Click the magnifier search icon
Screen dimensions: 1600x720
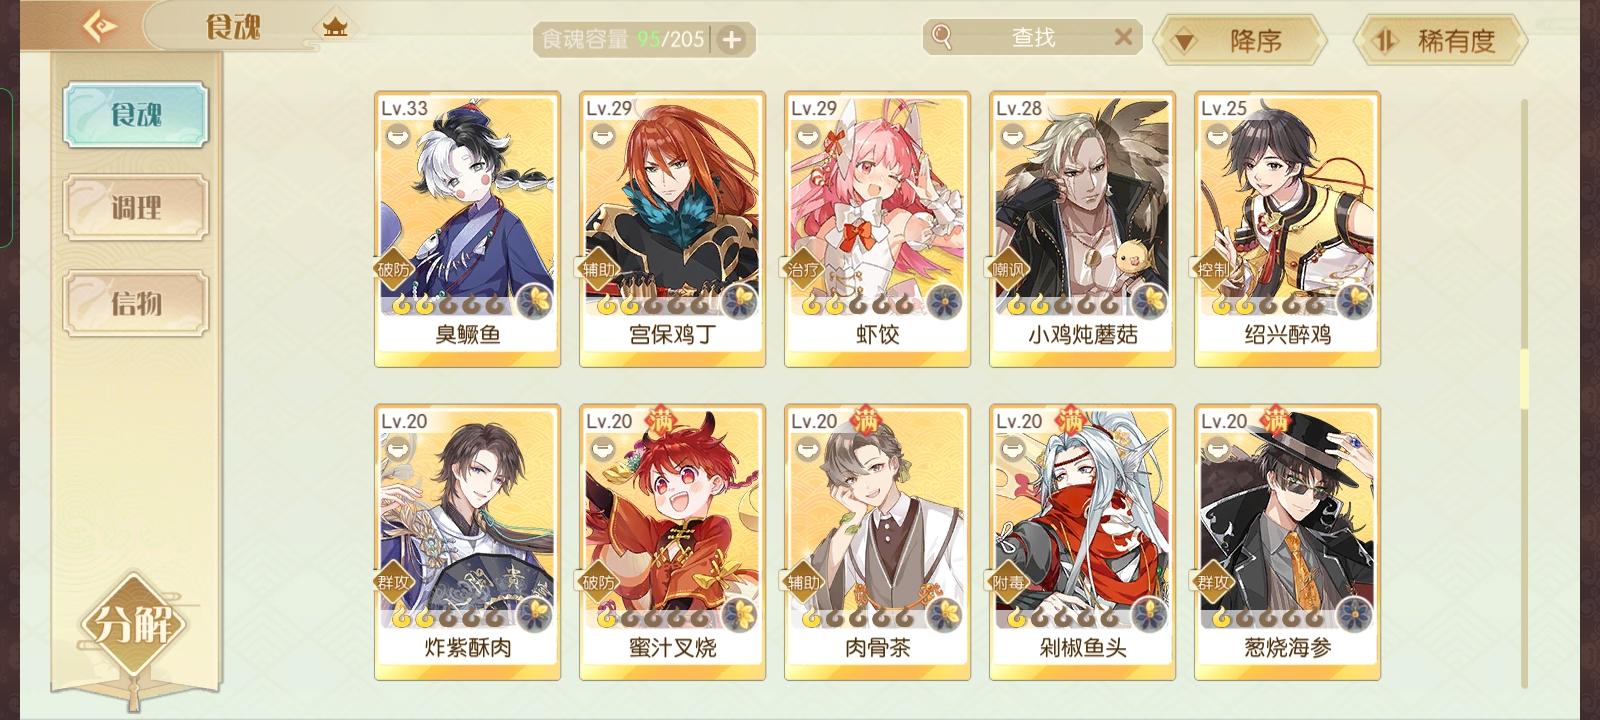click(941, 37)
